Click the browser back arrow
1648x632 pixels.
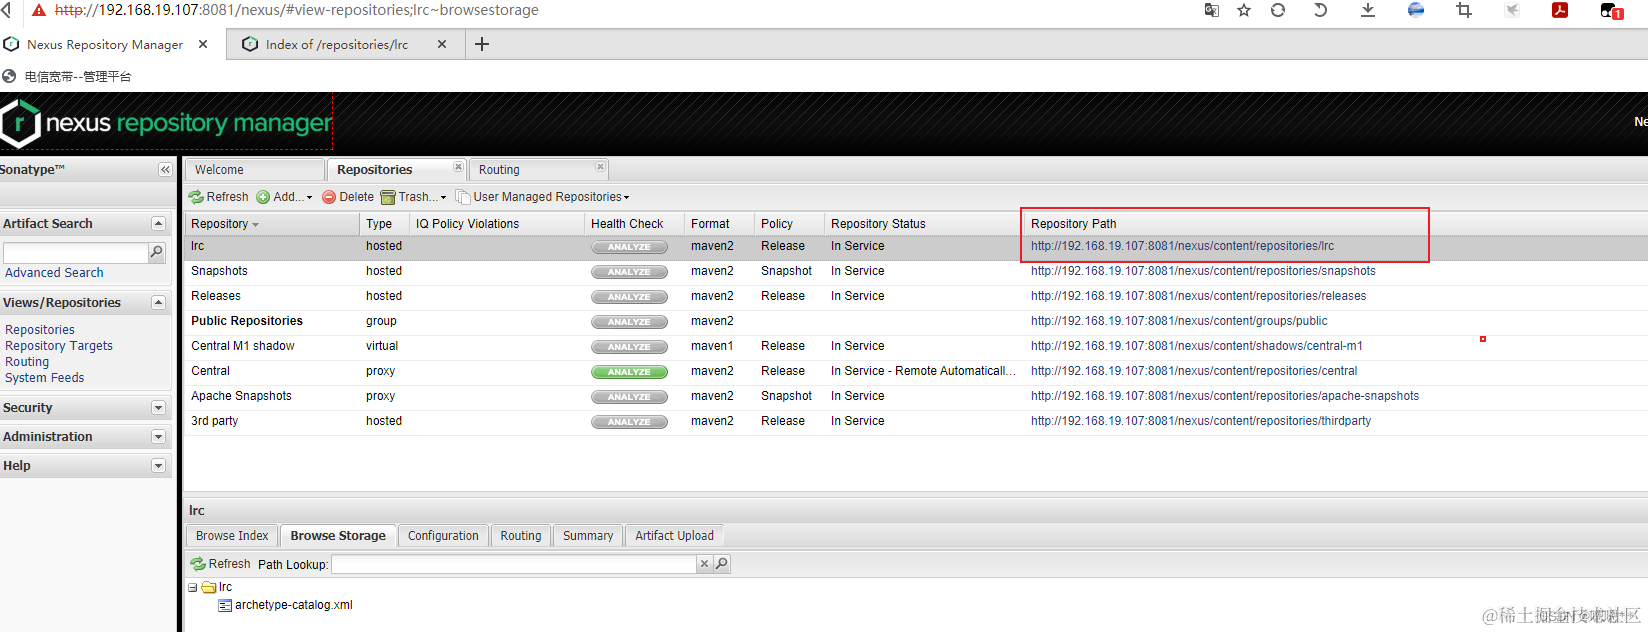click(x=6, y=10)
